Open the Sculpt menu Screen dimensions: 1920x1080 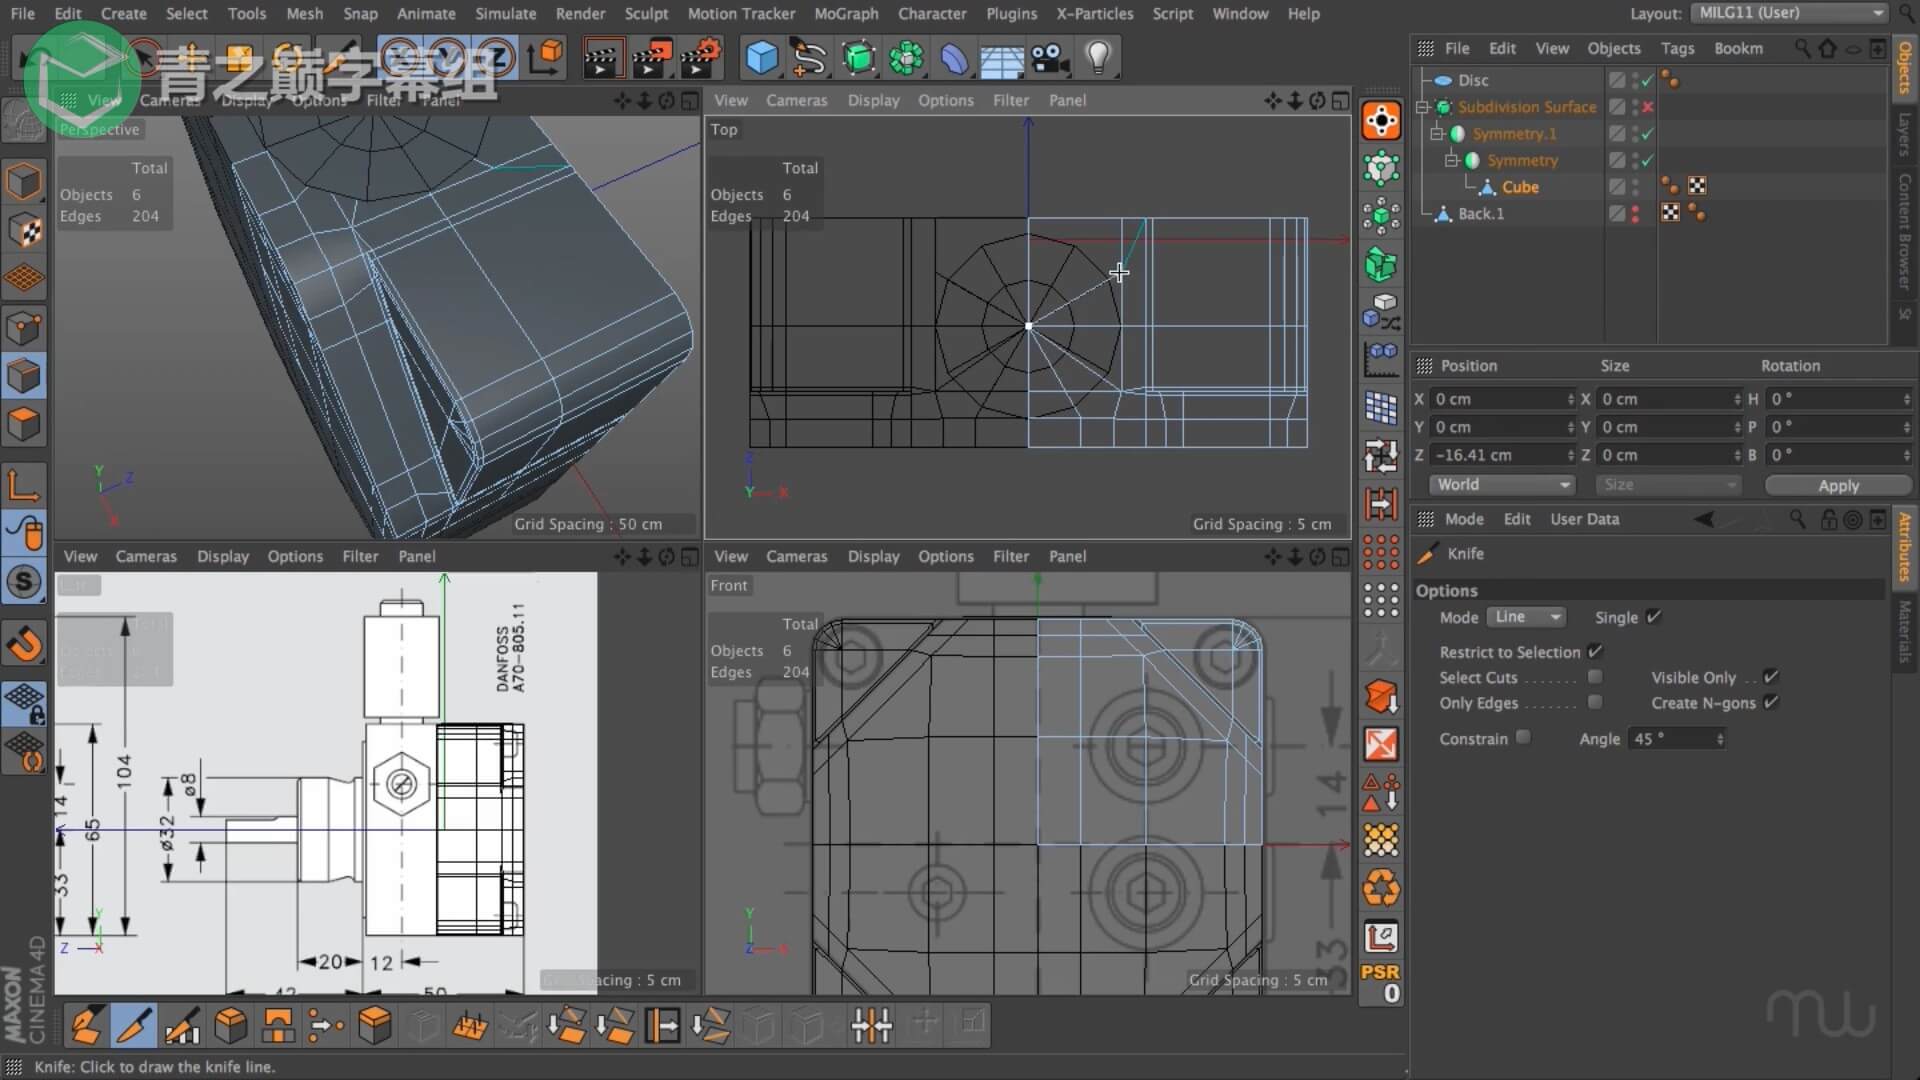point(646,14)
